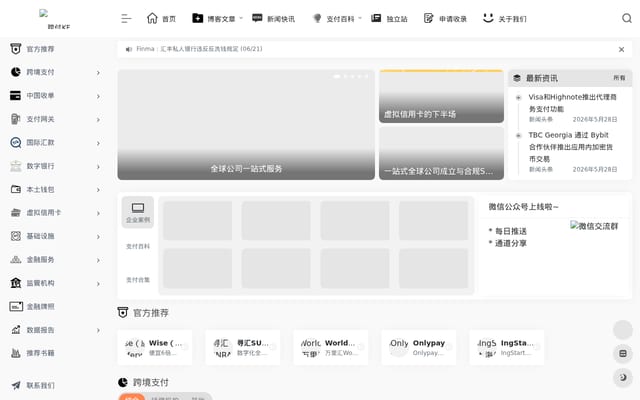Toggle dark mode with the moon button

click(623, 378)
